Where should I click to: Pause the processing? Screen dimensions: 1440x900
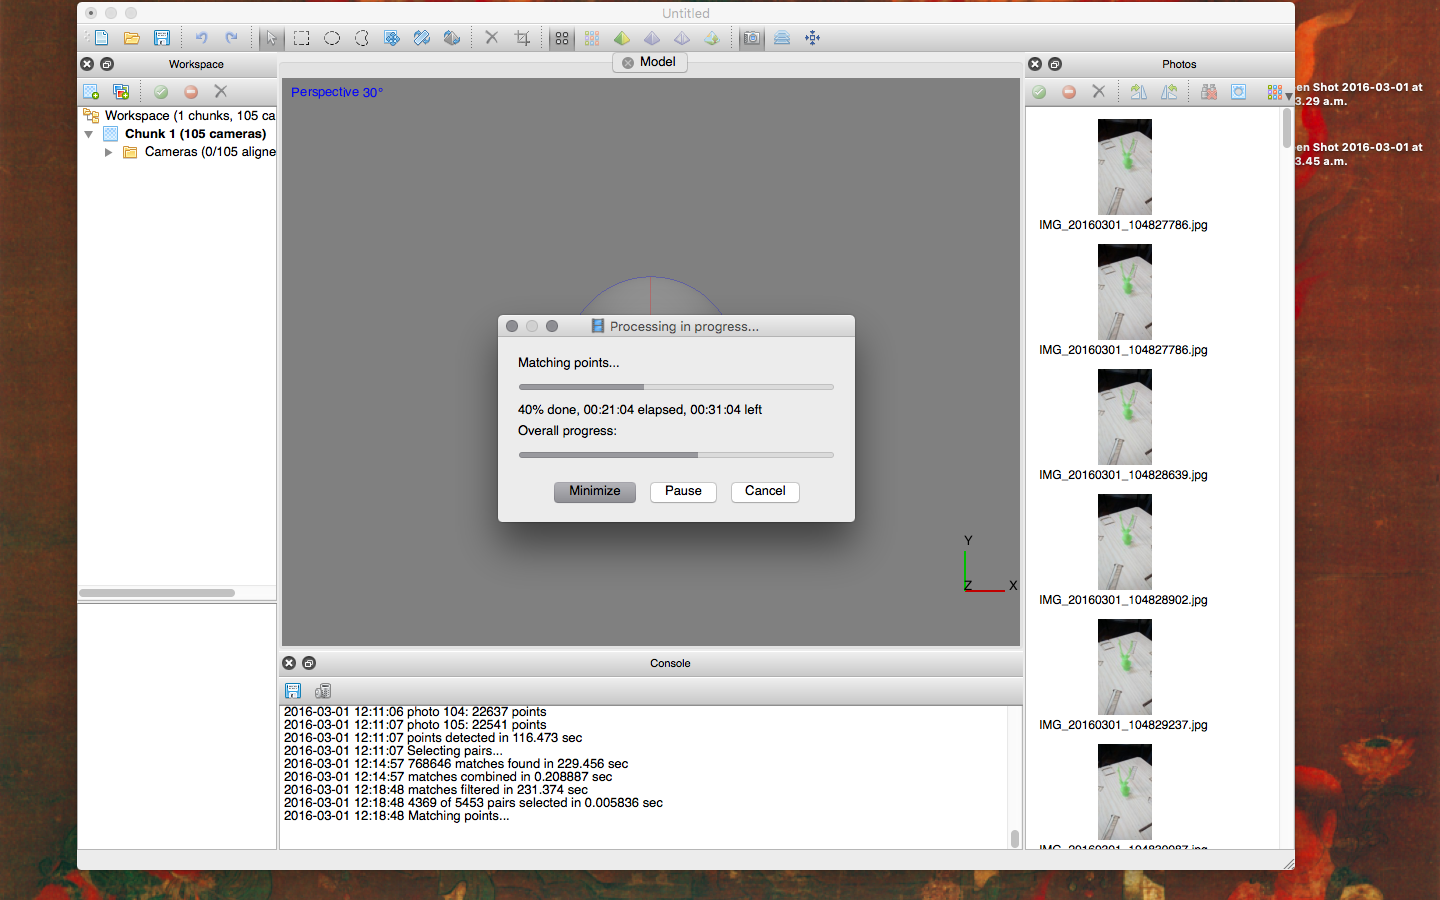(x=683, y=491)
